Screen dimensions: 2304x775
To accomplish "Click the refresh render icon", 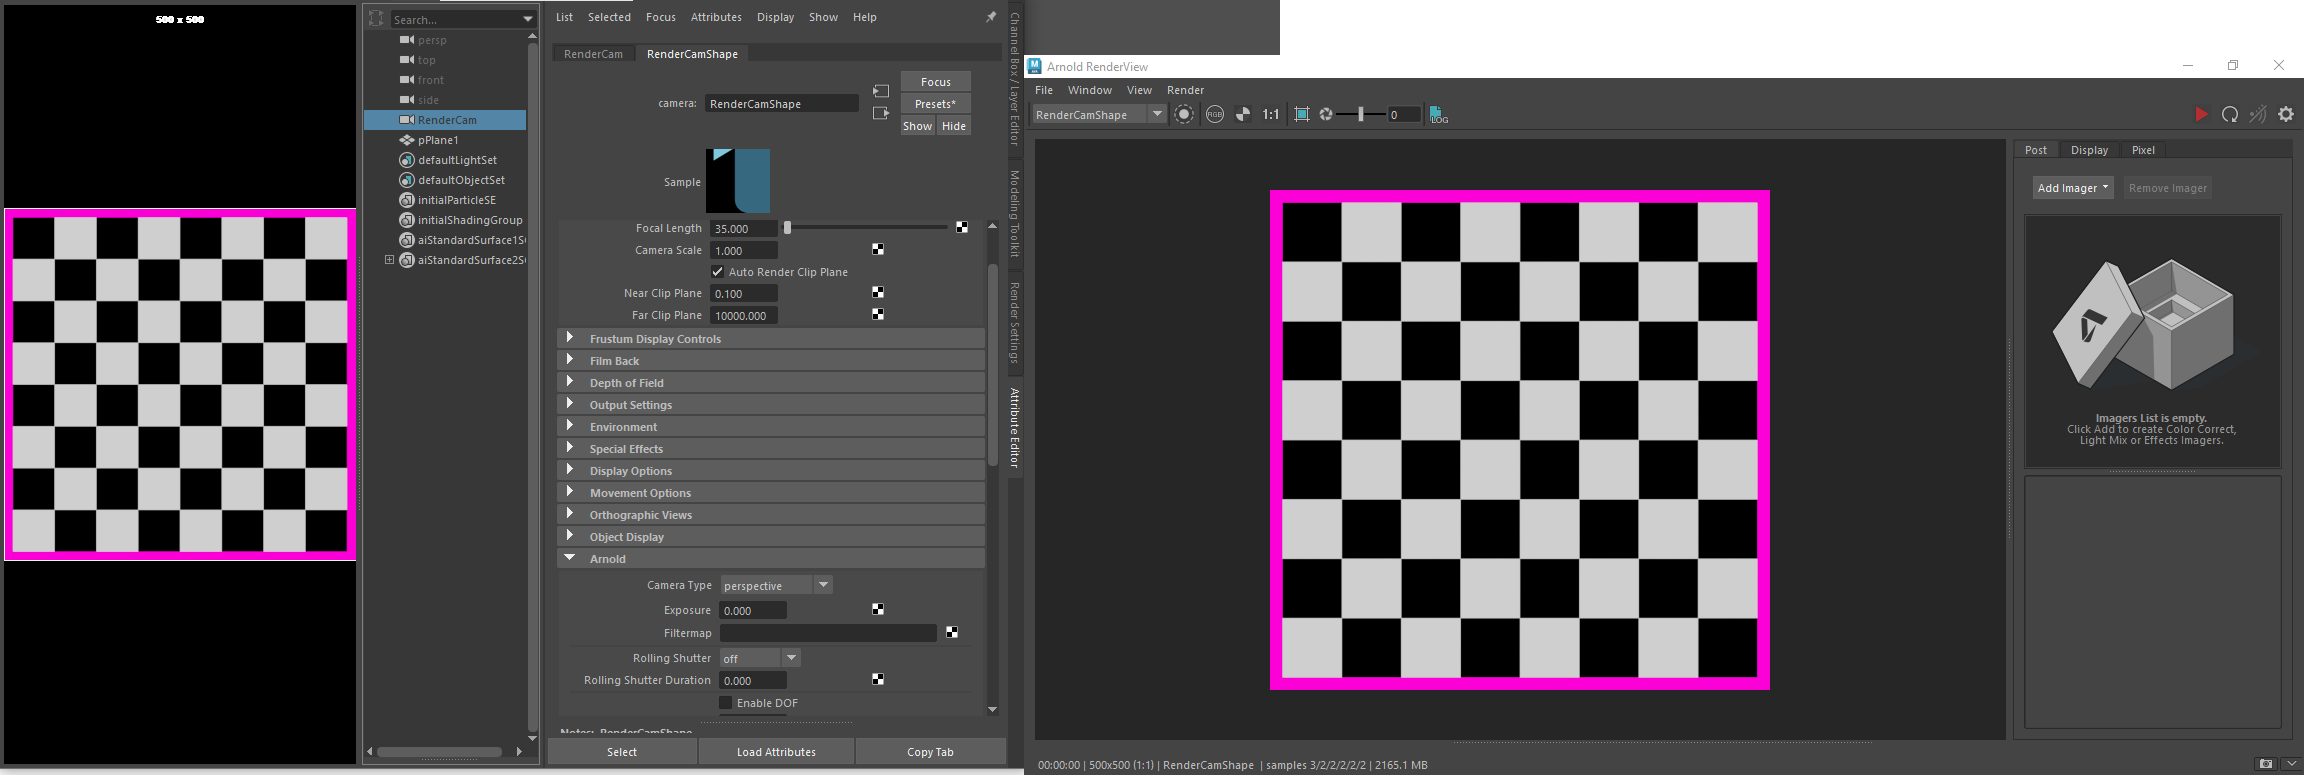I will point(2229,115).
